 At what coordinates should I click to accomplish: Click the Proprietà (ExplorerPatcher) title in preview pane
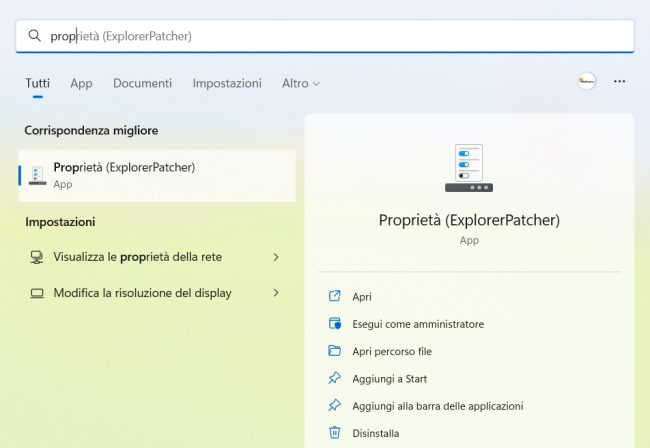tap(469, 220)
